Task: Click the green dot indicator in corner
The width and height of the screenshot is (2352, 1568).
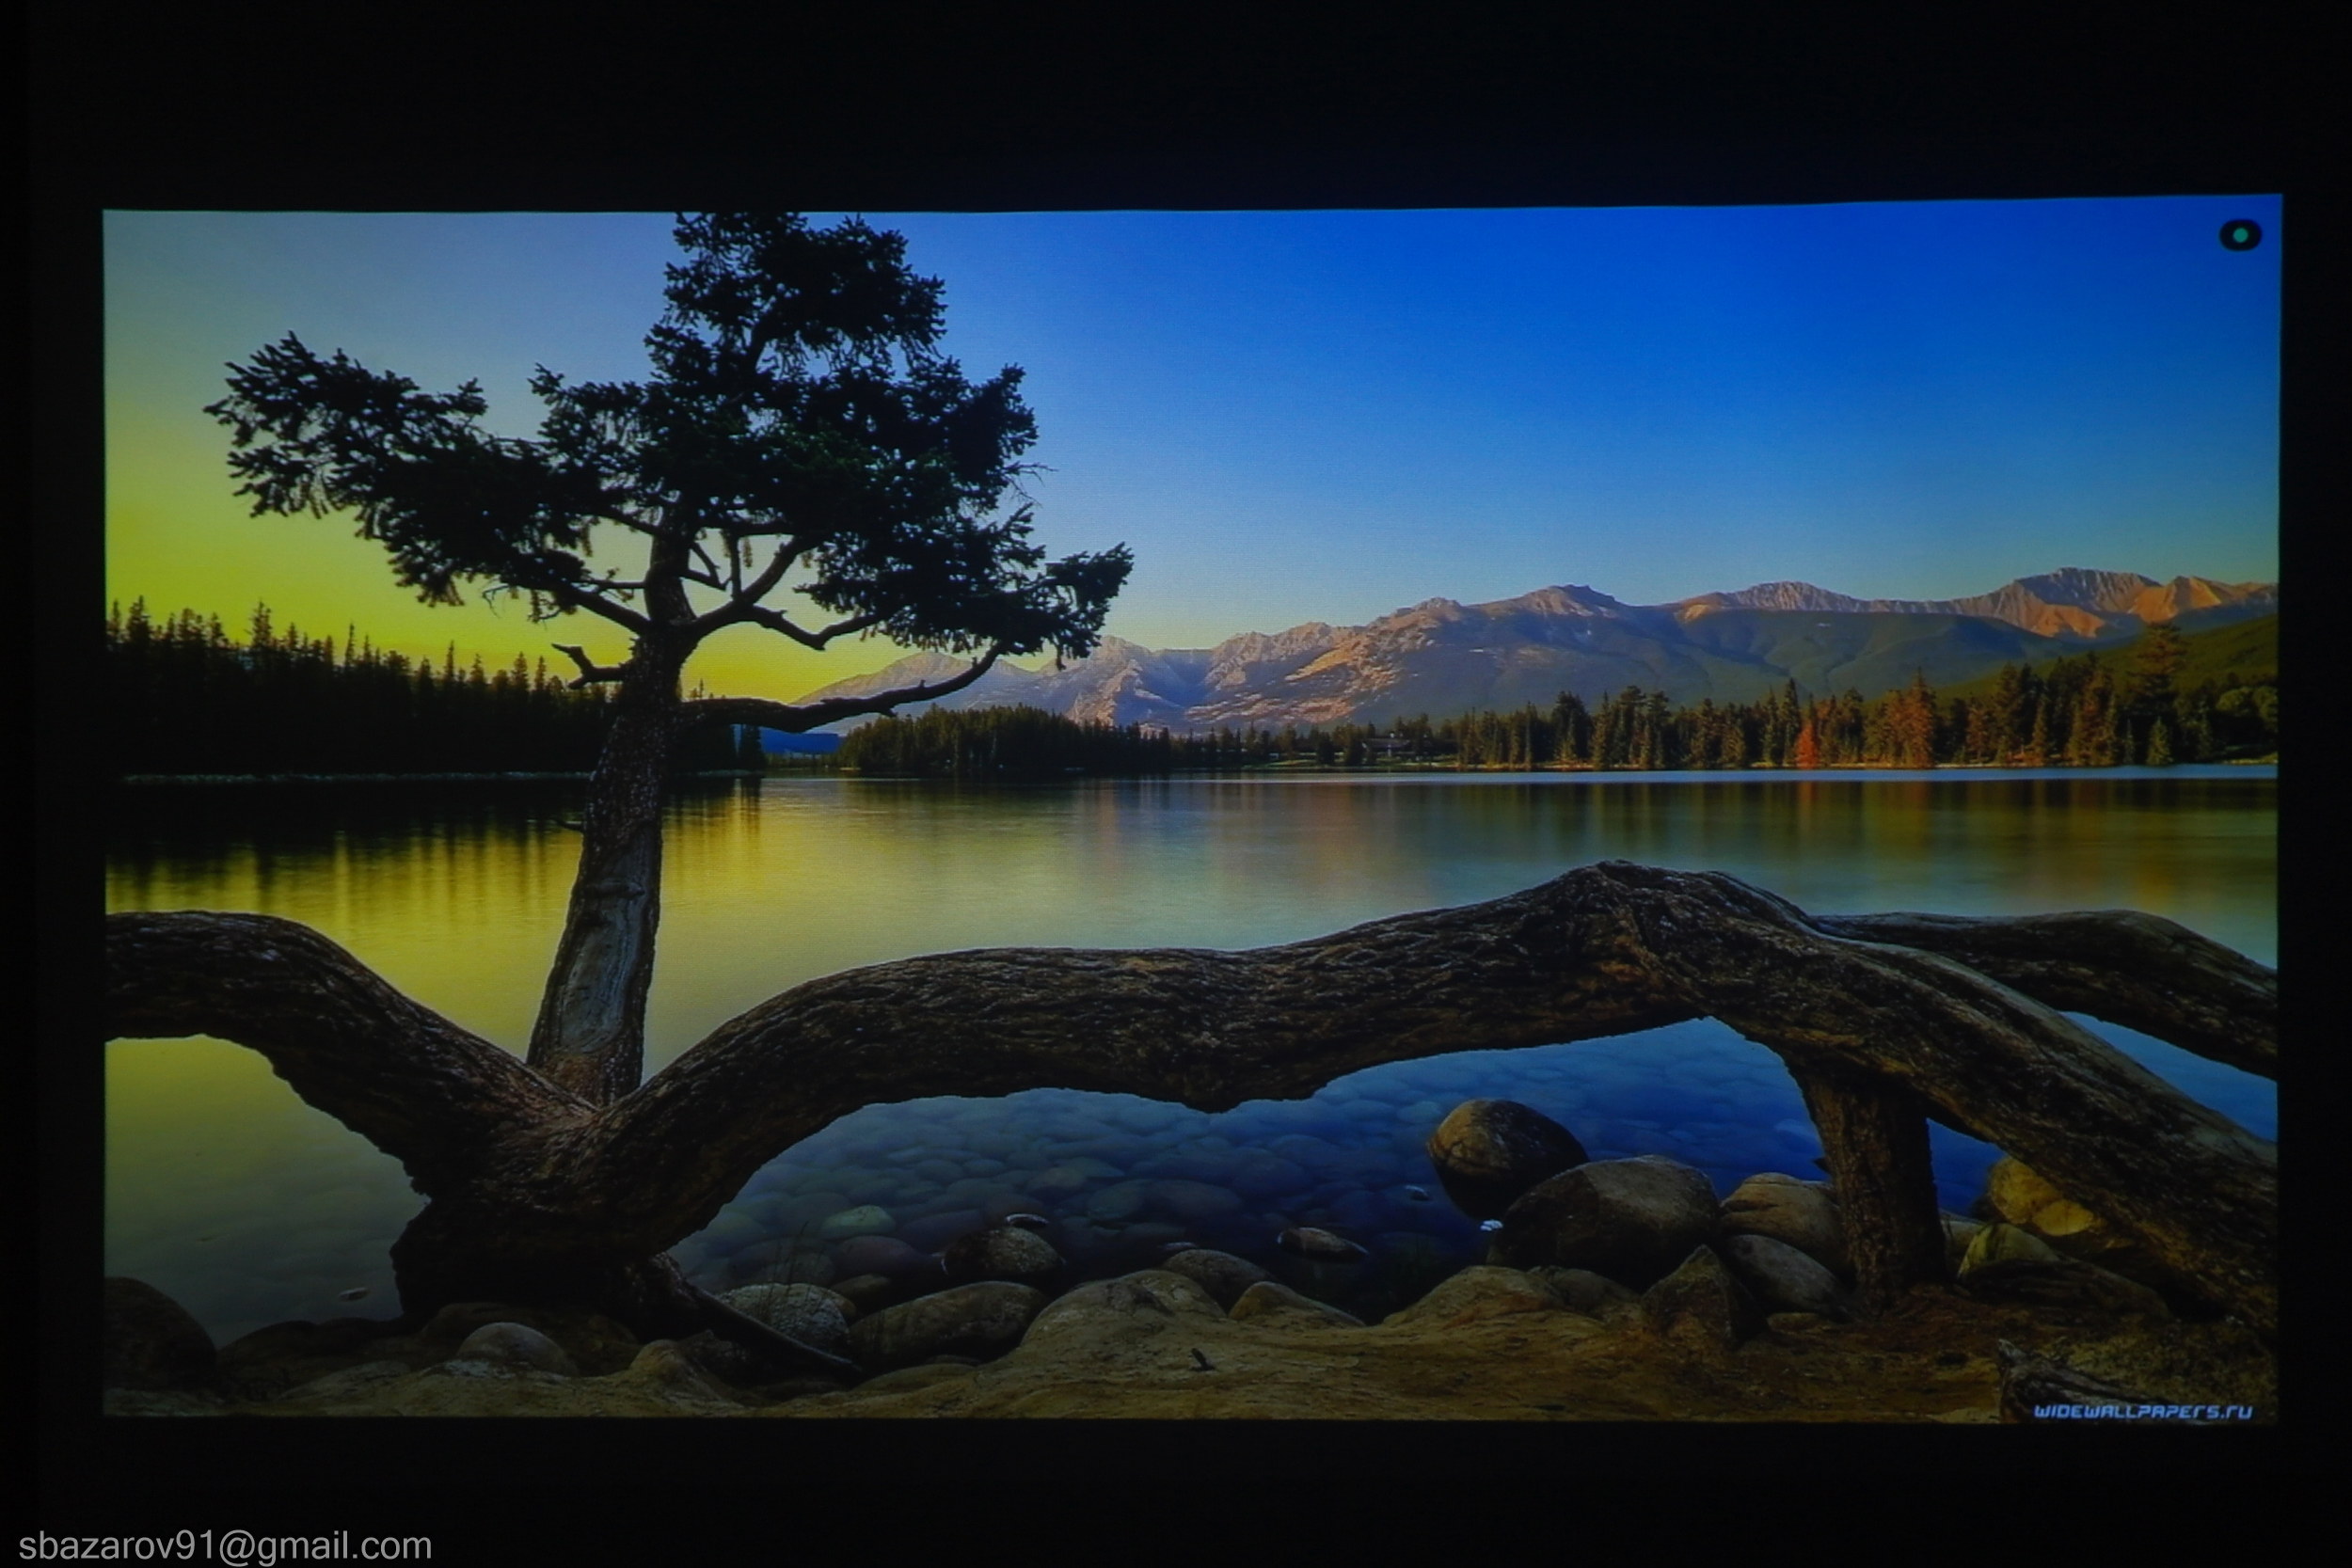Action: [2241, 235]
